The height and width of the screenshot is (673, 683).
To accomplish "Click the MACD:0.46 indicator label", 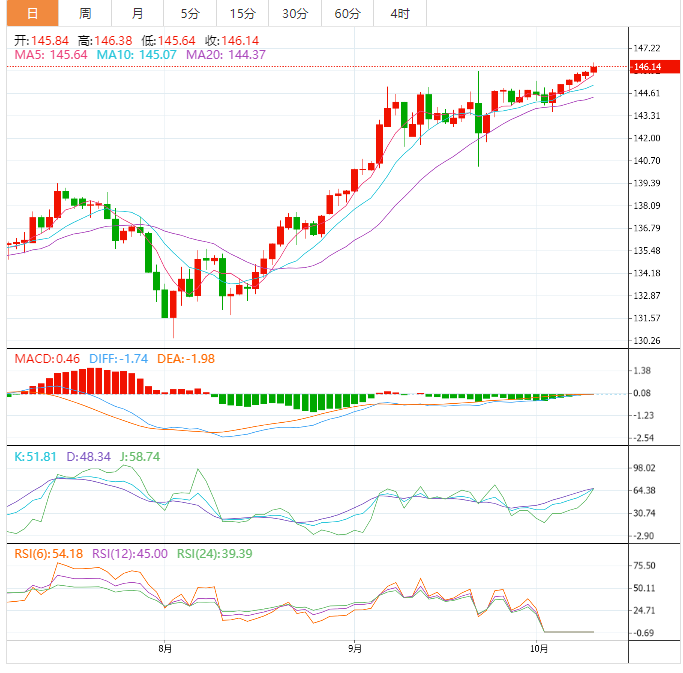I will point(47,359).
